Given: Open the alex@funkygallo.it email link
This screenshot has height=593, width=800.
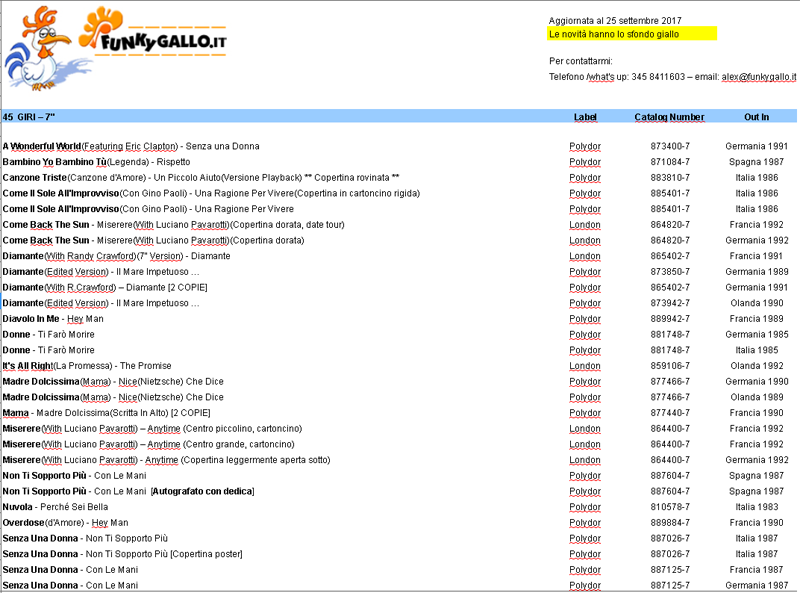Looking at the screenshot, I should click(759, 77).
